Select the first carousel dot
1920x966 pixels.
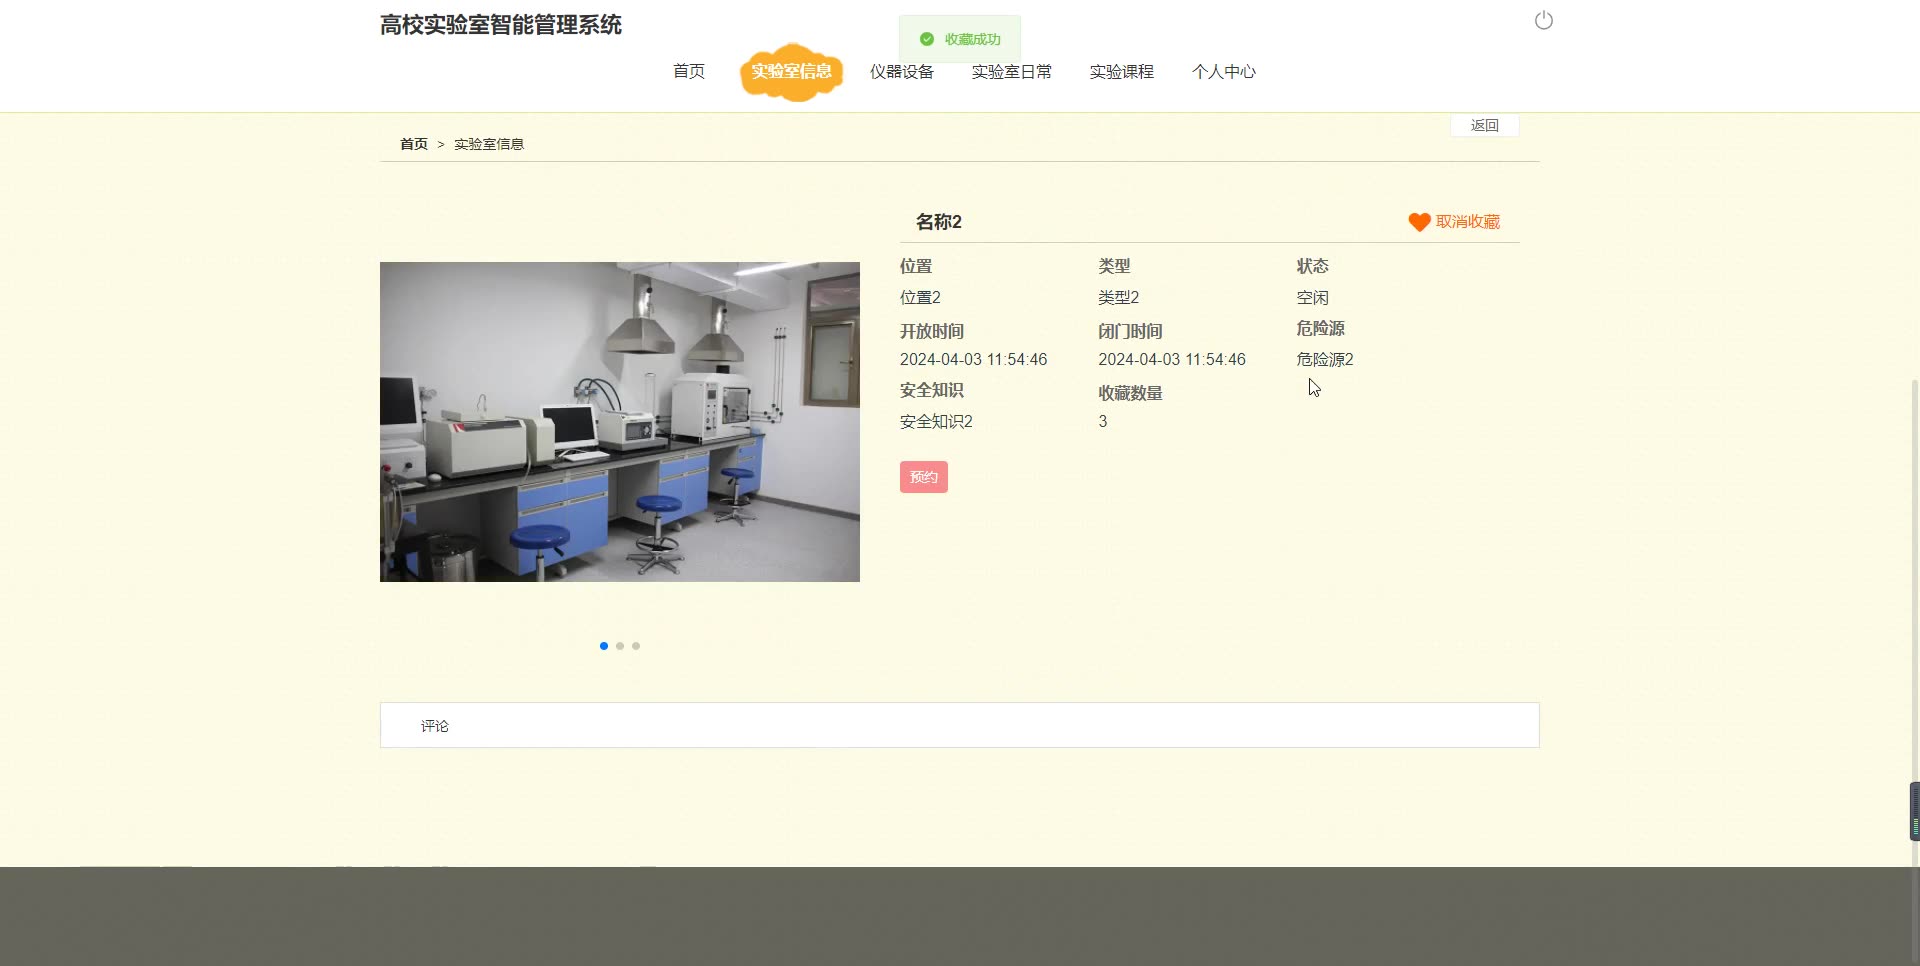[x=603, y=646]
